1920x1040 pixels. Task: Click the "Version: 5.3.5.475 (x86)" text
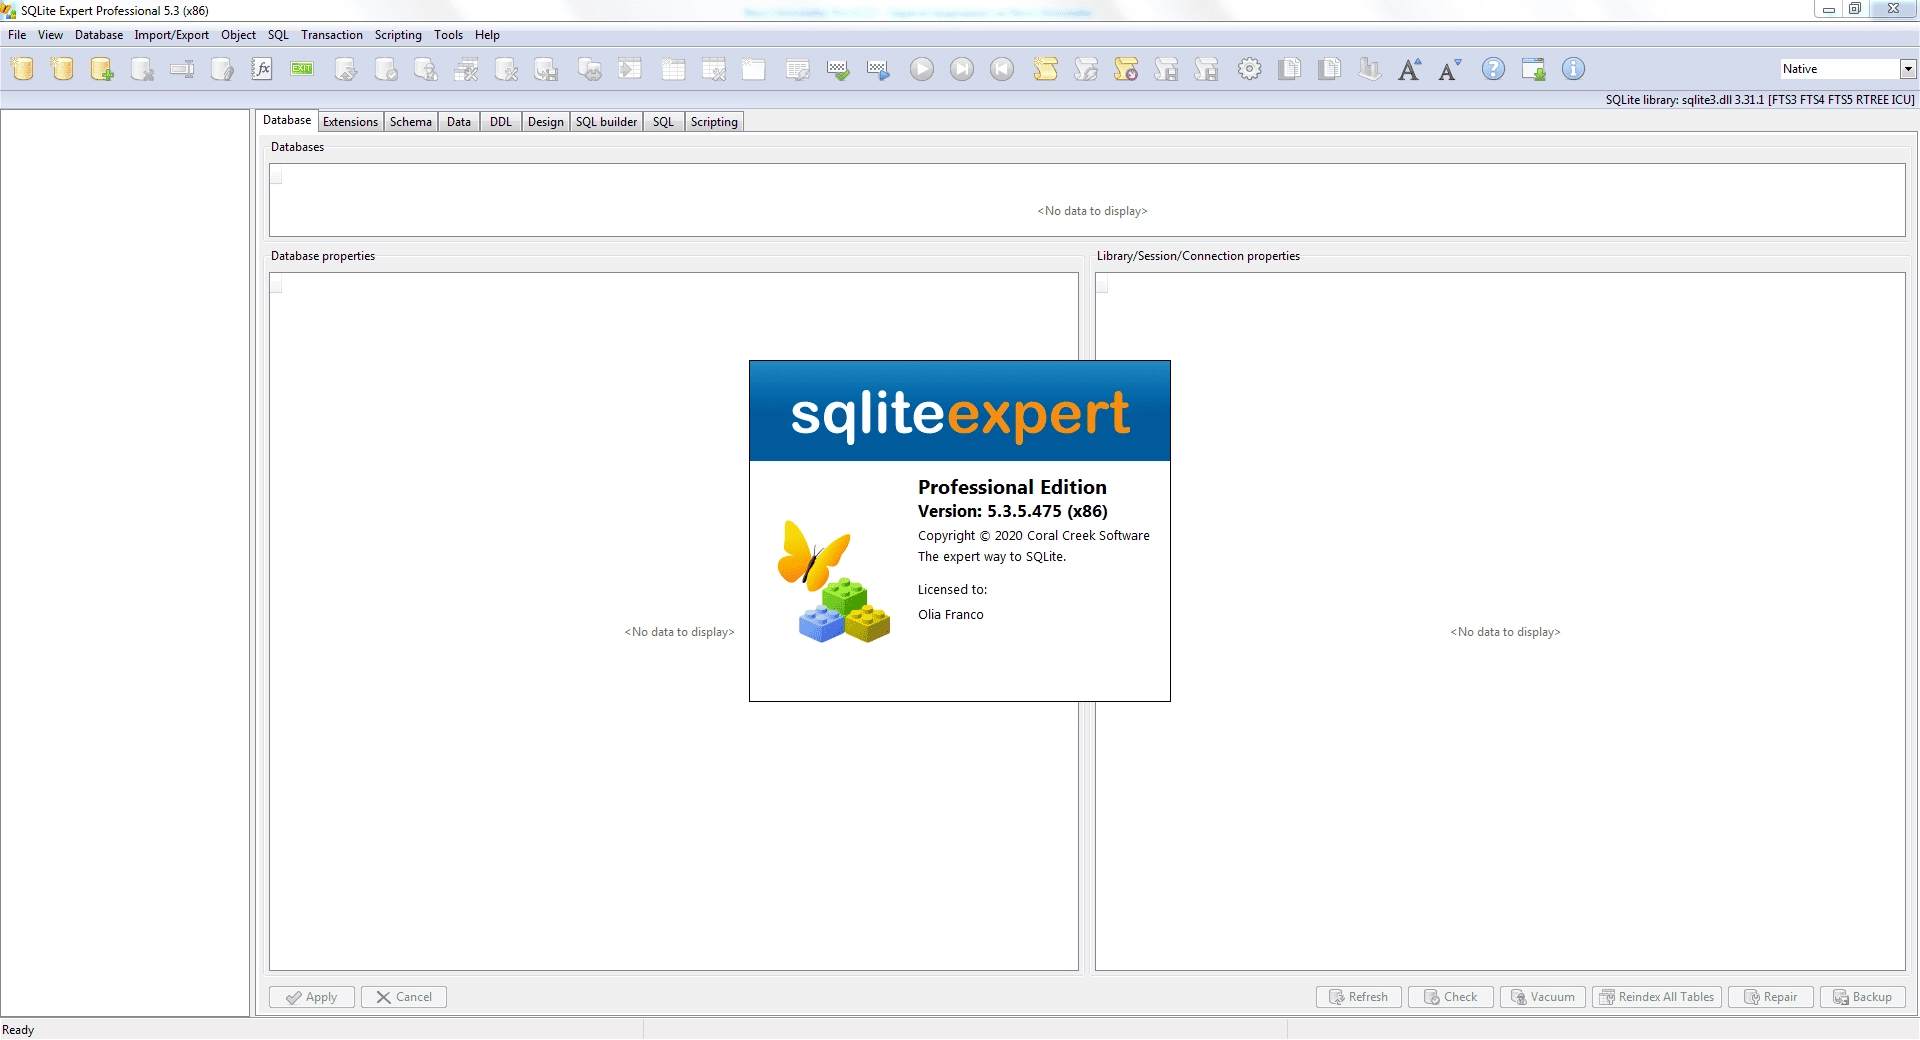[1013, 511]
